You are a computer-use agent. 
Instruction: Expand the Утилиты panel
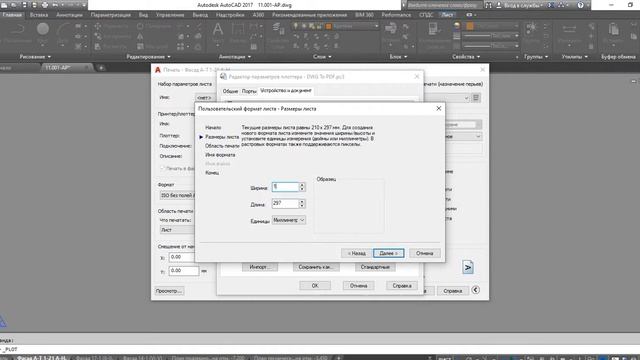click(x=574, y=57)
